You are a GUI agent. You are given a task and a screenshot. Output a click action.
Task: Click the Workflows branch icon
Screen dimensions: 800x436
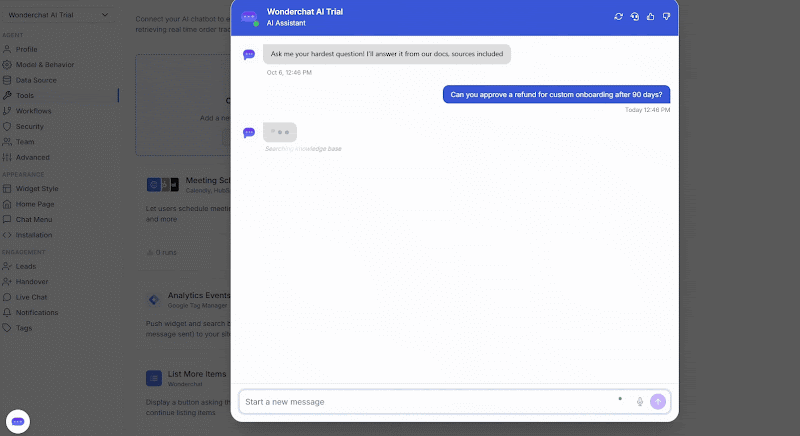(7, 111)
